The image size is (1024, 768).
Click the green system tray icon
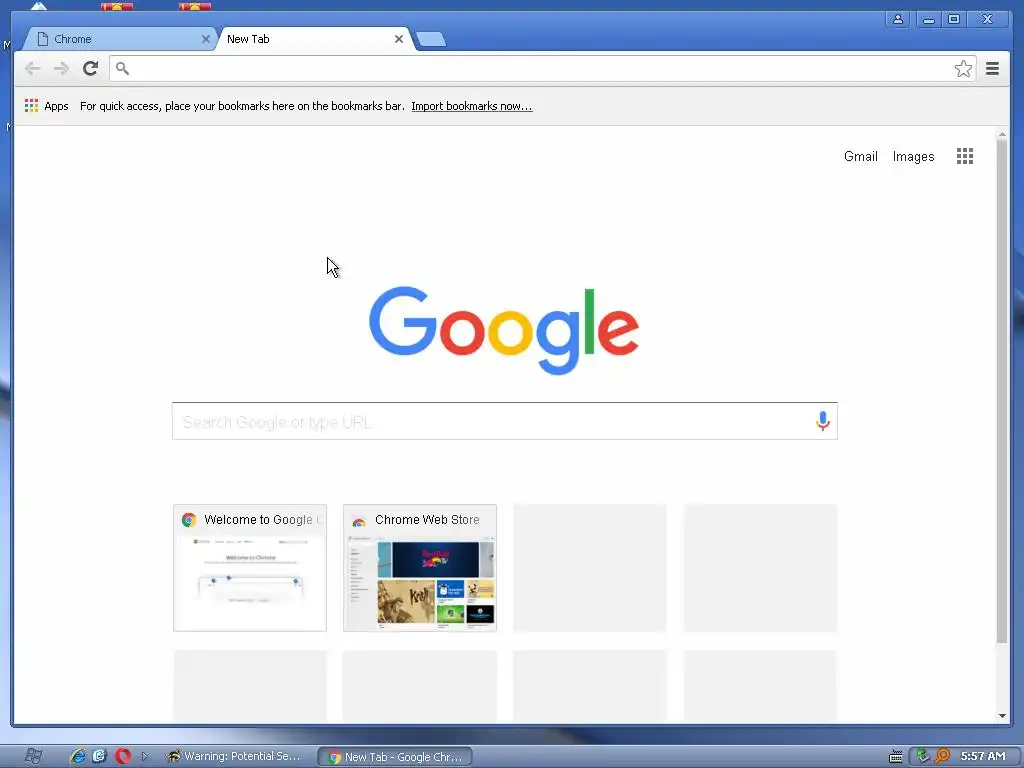click(921, 756)
